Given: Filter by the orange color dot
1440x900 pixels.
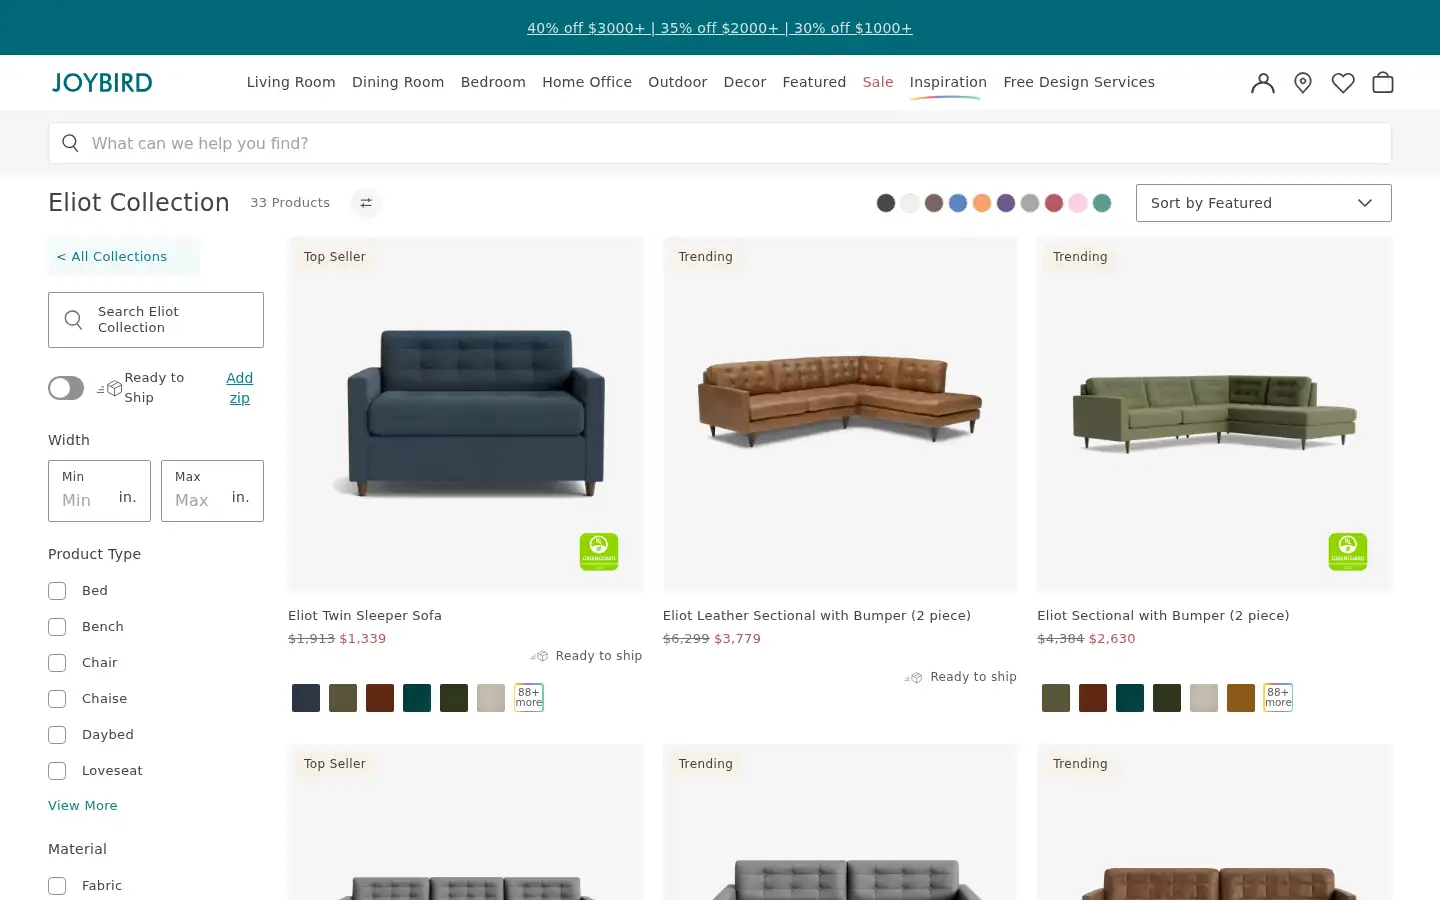Looking at the screenshot, I should tap(982, 203).
